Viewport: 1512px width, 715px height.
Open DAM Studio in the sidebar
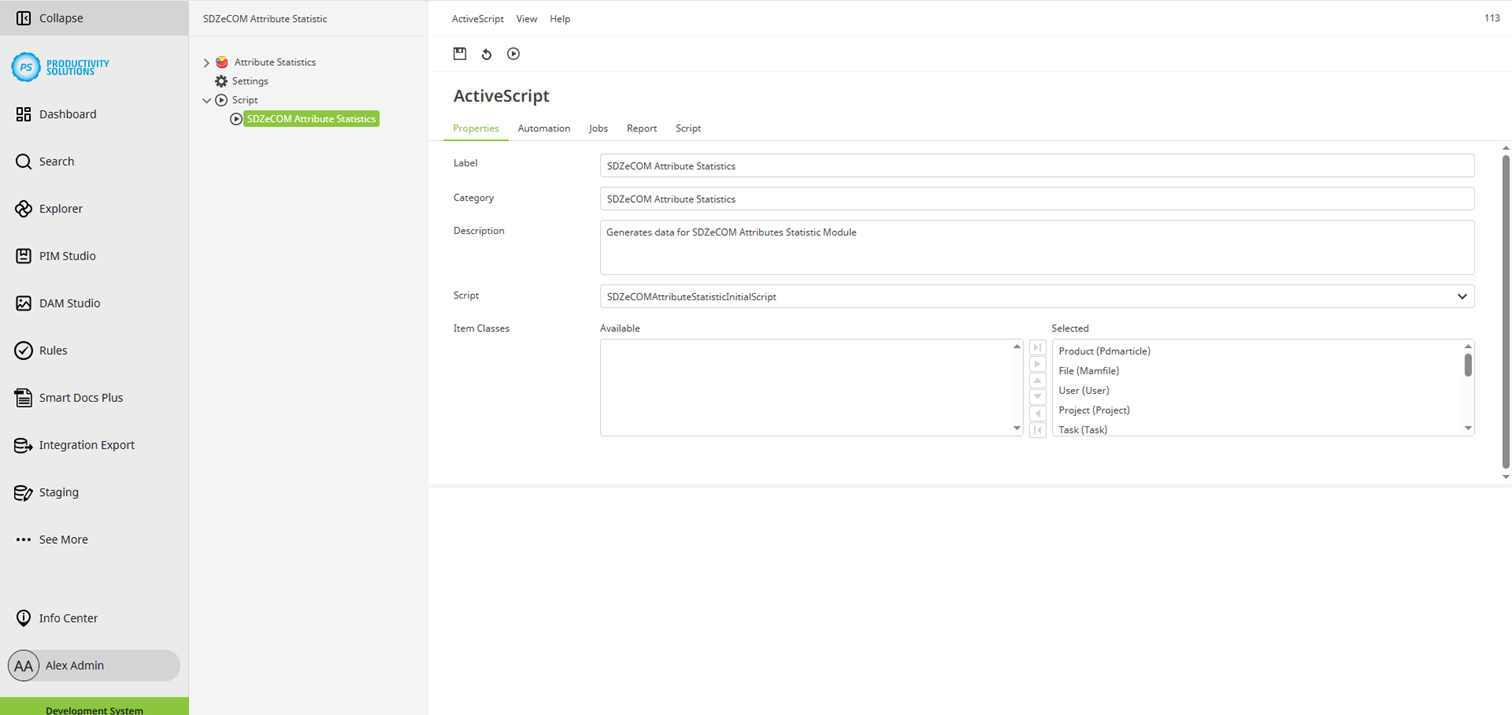(69, 303)
